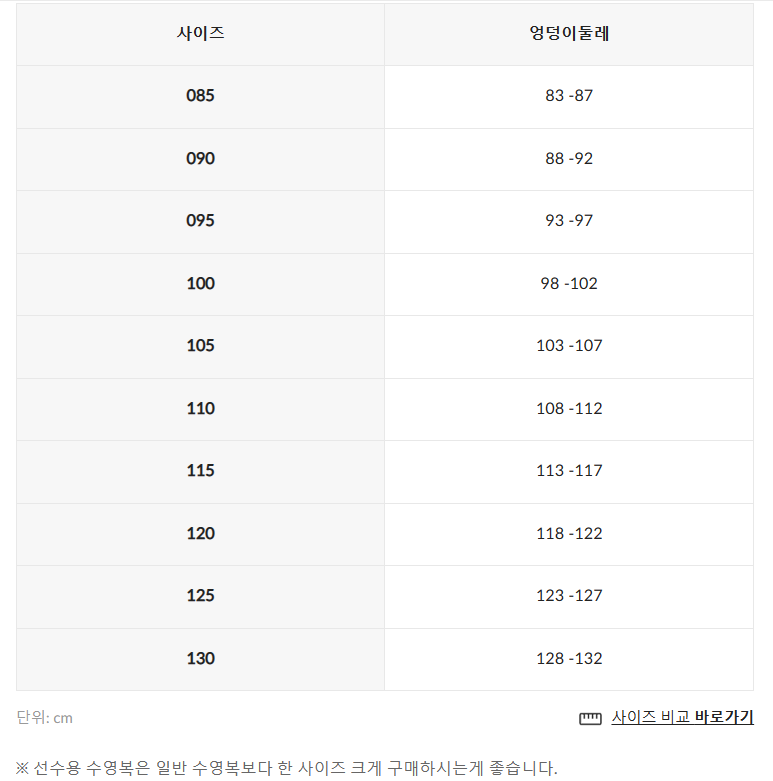
Task: Click size 090 row label
Action: (x=200, y=159)
